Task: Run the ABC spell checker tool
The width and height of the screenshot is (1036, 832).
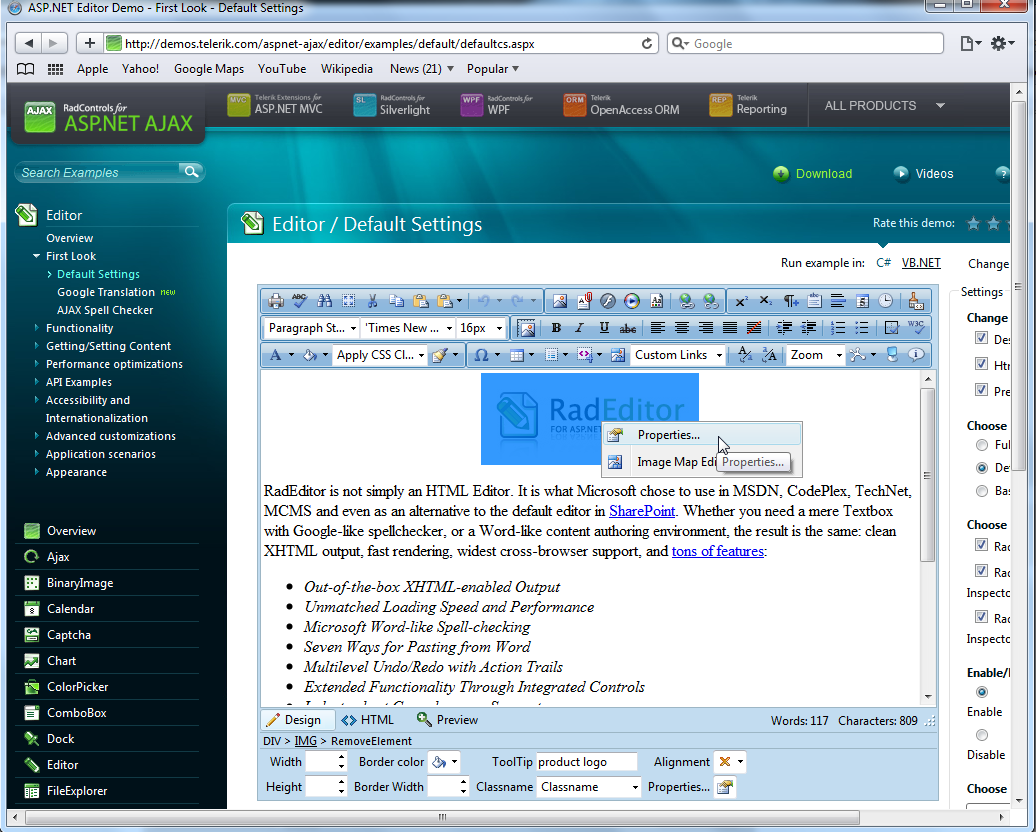Action: coord(299,301)
